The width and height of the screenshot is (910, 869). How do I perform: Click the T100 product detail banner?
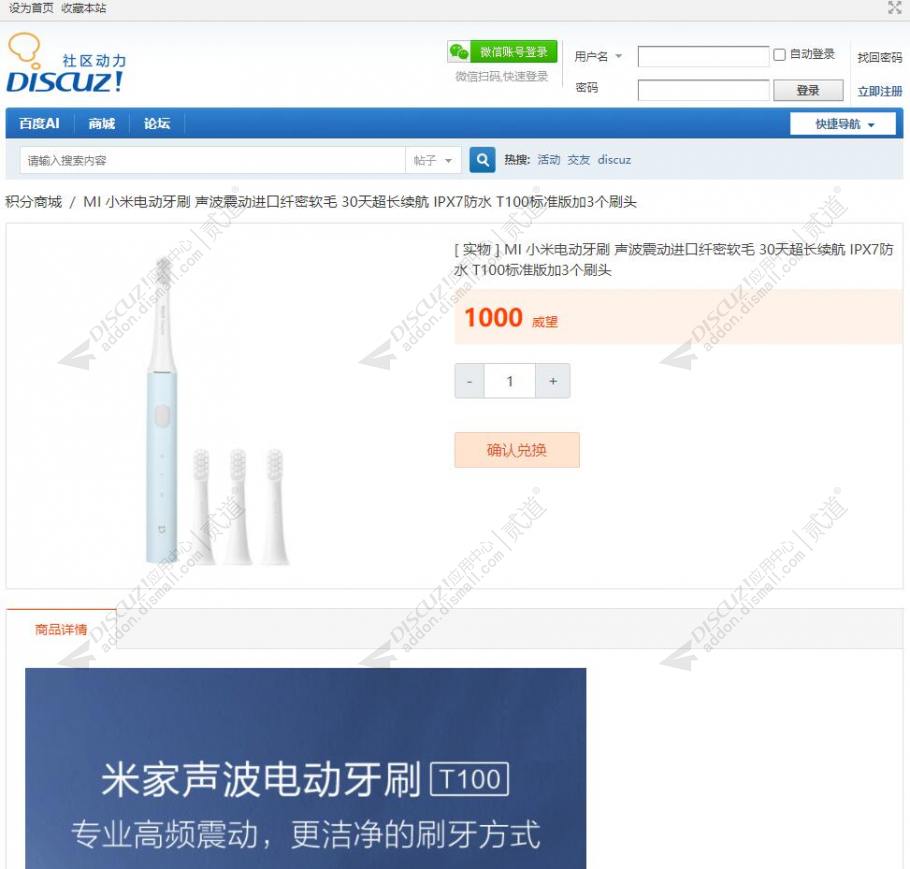pyautogui.click(x=305, y=768)
